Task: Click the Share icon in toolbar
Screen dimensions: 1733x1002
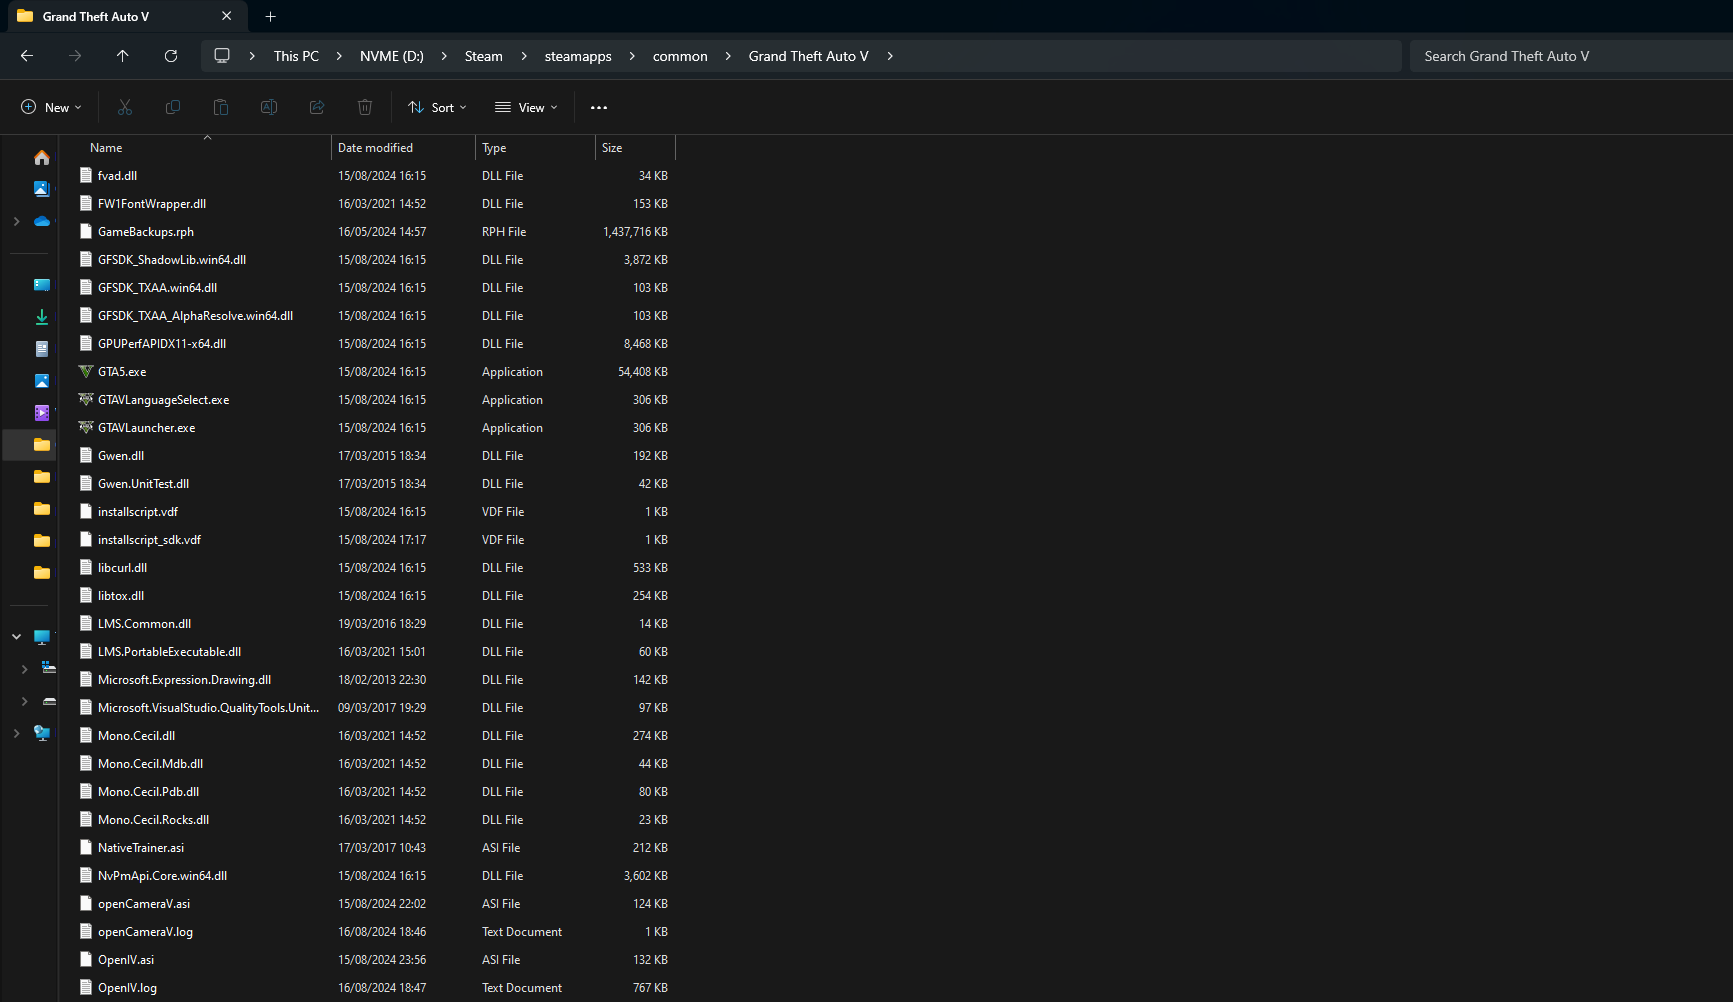Action: click(x=317, y=107)
